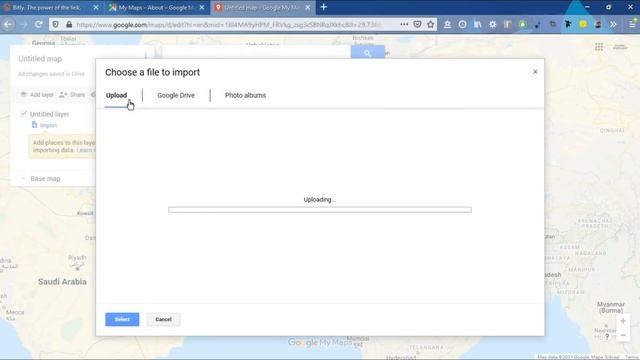Screen dimensions: 640x360
Task: Switch to the Upload tab
Action: coord(116,95)
